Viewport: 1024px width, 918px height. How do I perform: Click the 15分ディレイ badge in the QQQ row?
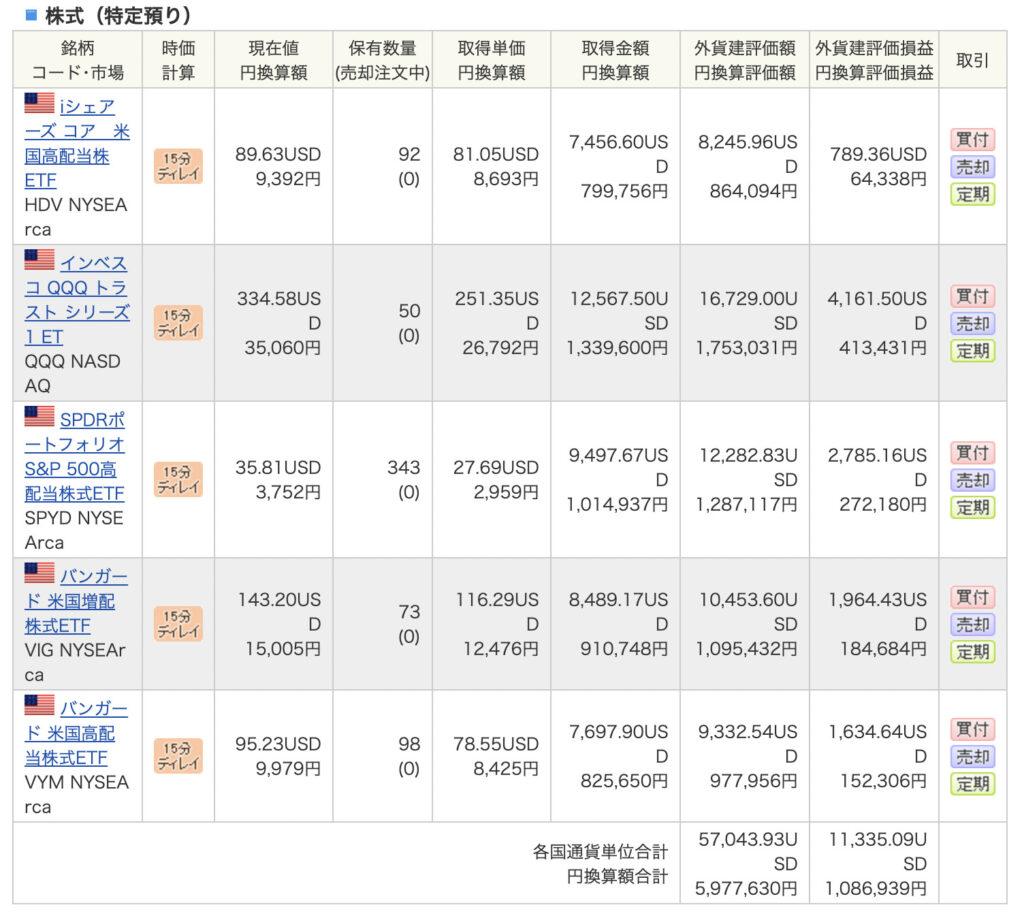178,323
